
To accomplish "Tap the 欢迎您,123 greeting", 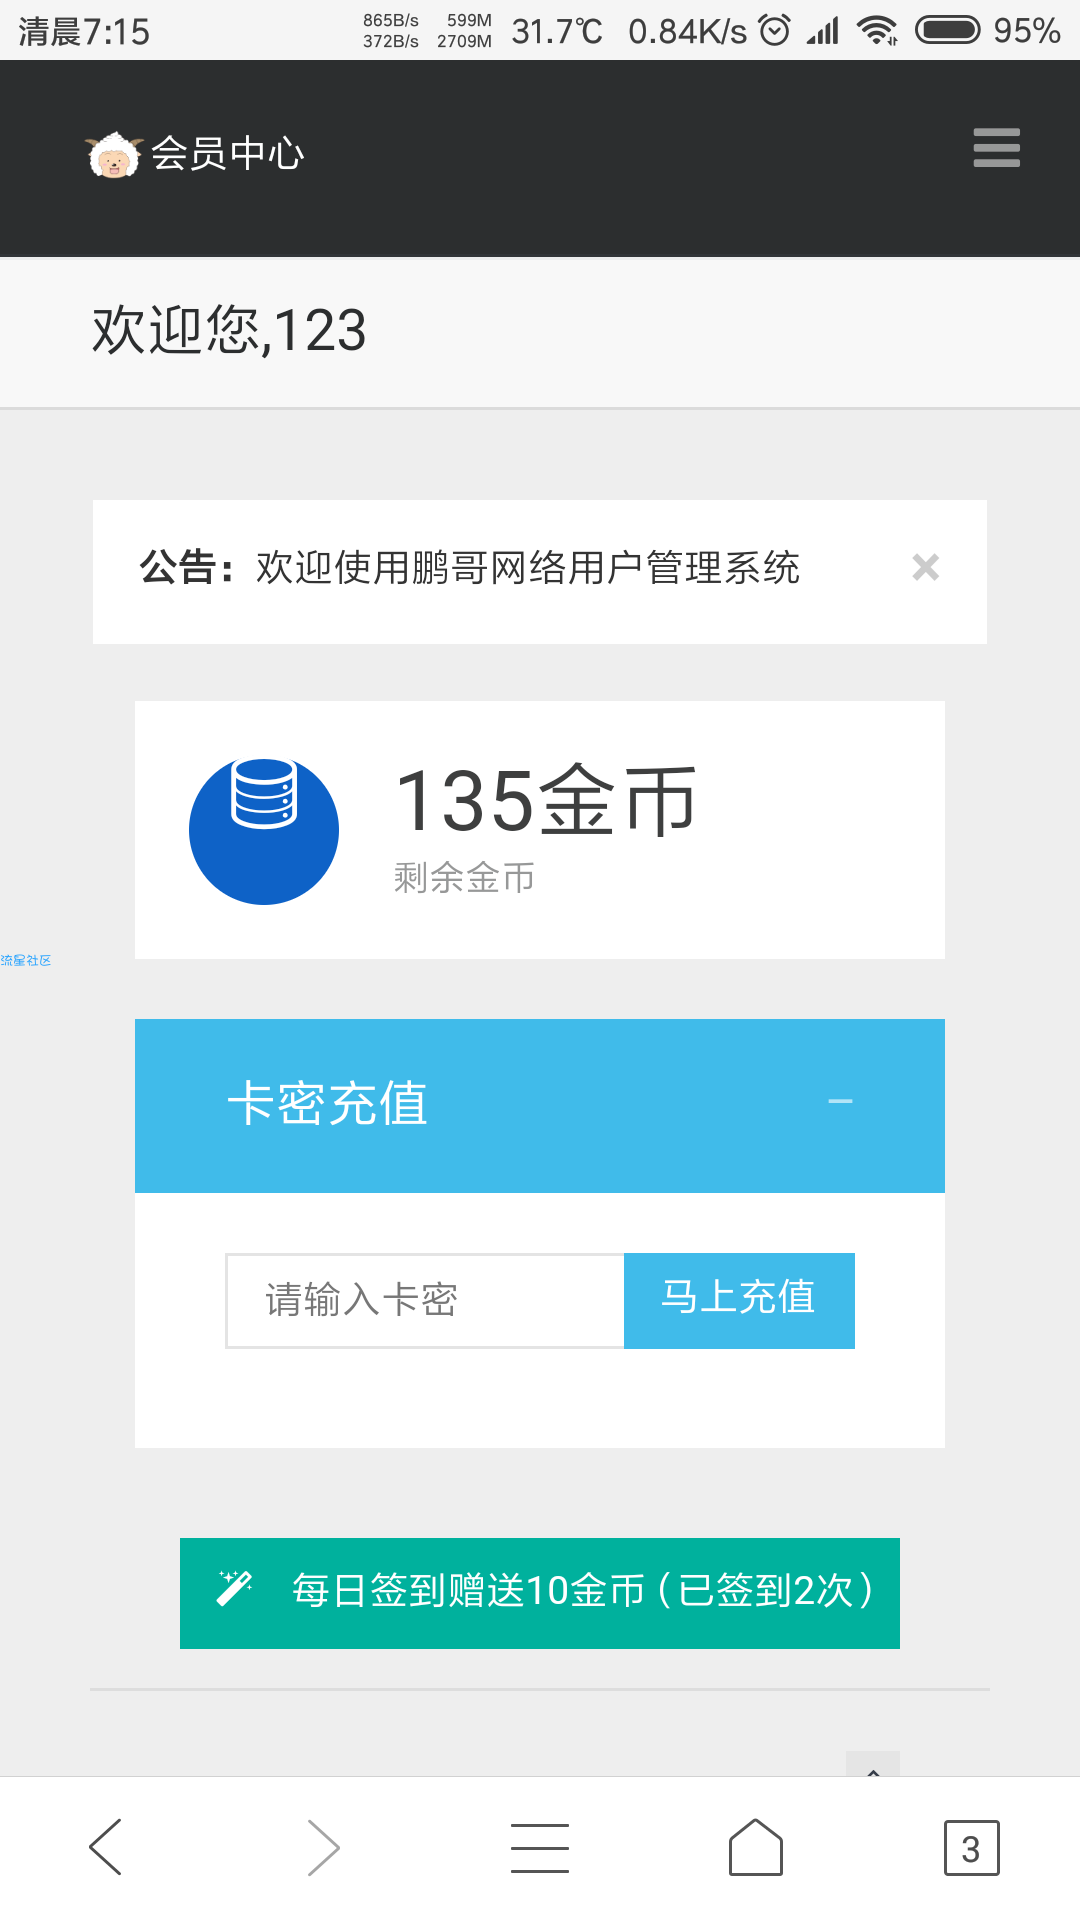I will [x=229, y=331].
